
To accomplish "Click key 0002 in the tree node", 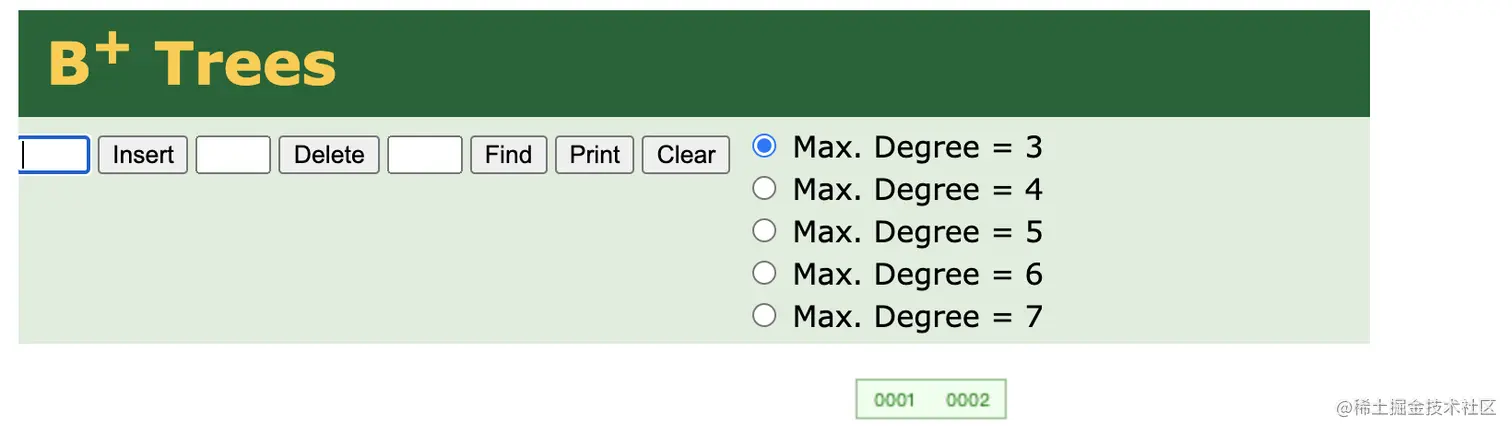I will pos(967,400).
